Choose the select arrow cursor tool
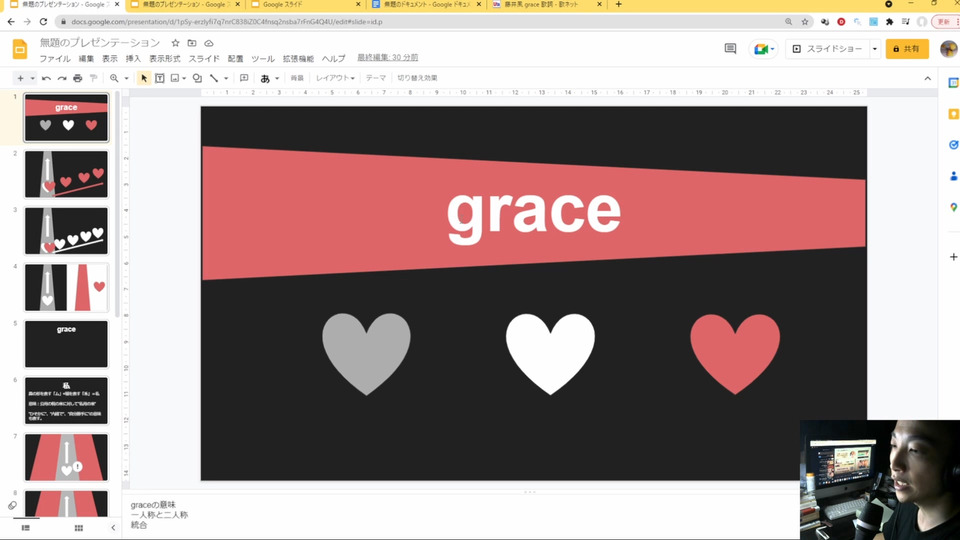The width and height of the screenshot is (960, 540). (144, 78)
